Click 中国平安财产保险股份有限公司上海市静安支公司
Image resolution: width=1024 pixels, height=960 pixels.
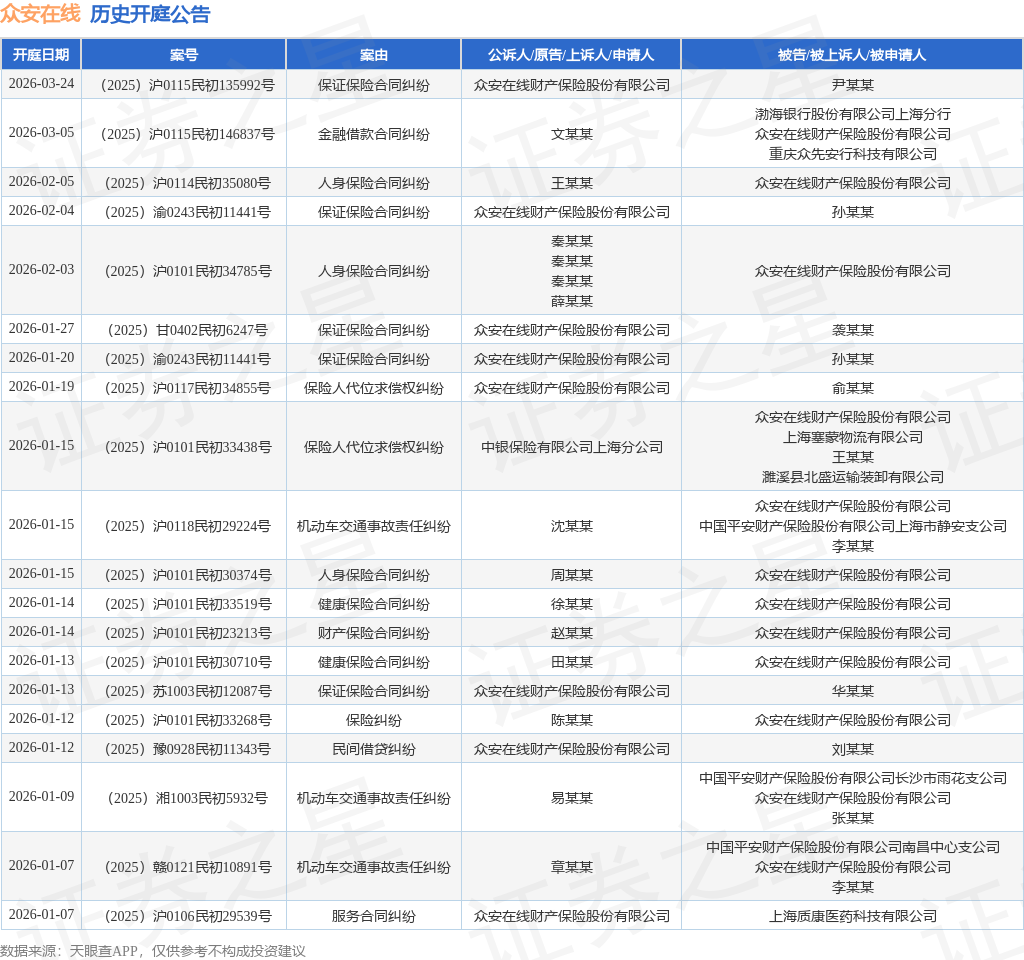[852, 526]
